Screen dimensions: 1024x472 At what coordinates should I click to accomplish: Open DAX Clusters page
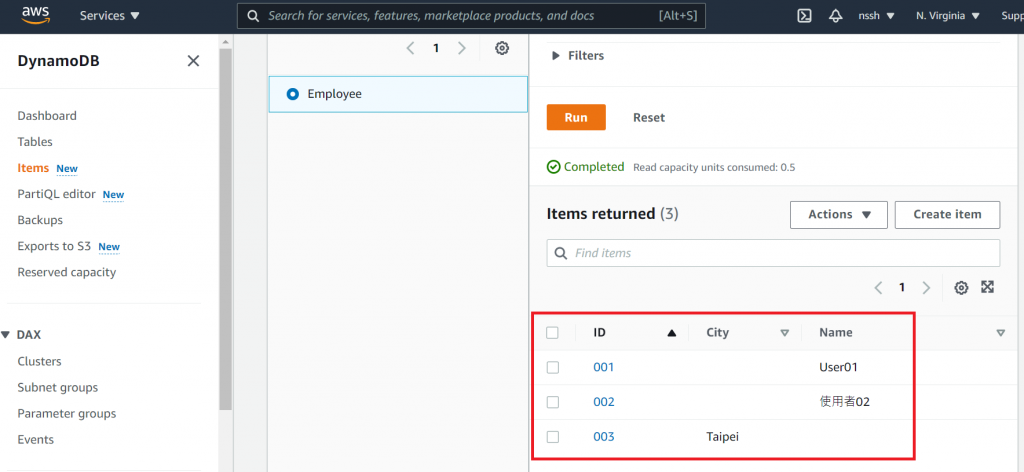coord(39,361)
